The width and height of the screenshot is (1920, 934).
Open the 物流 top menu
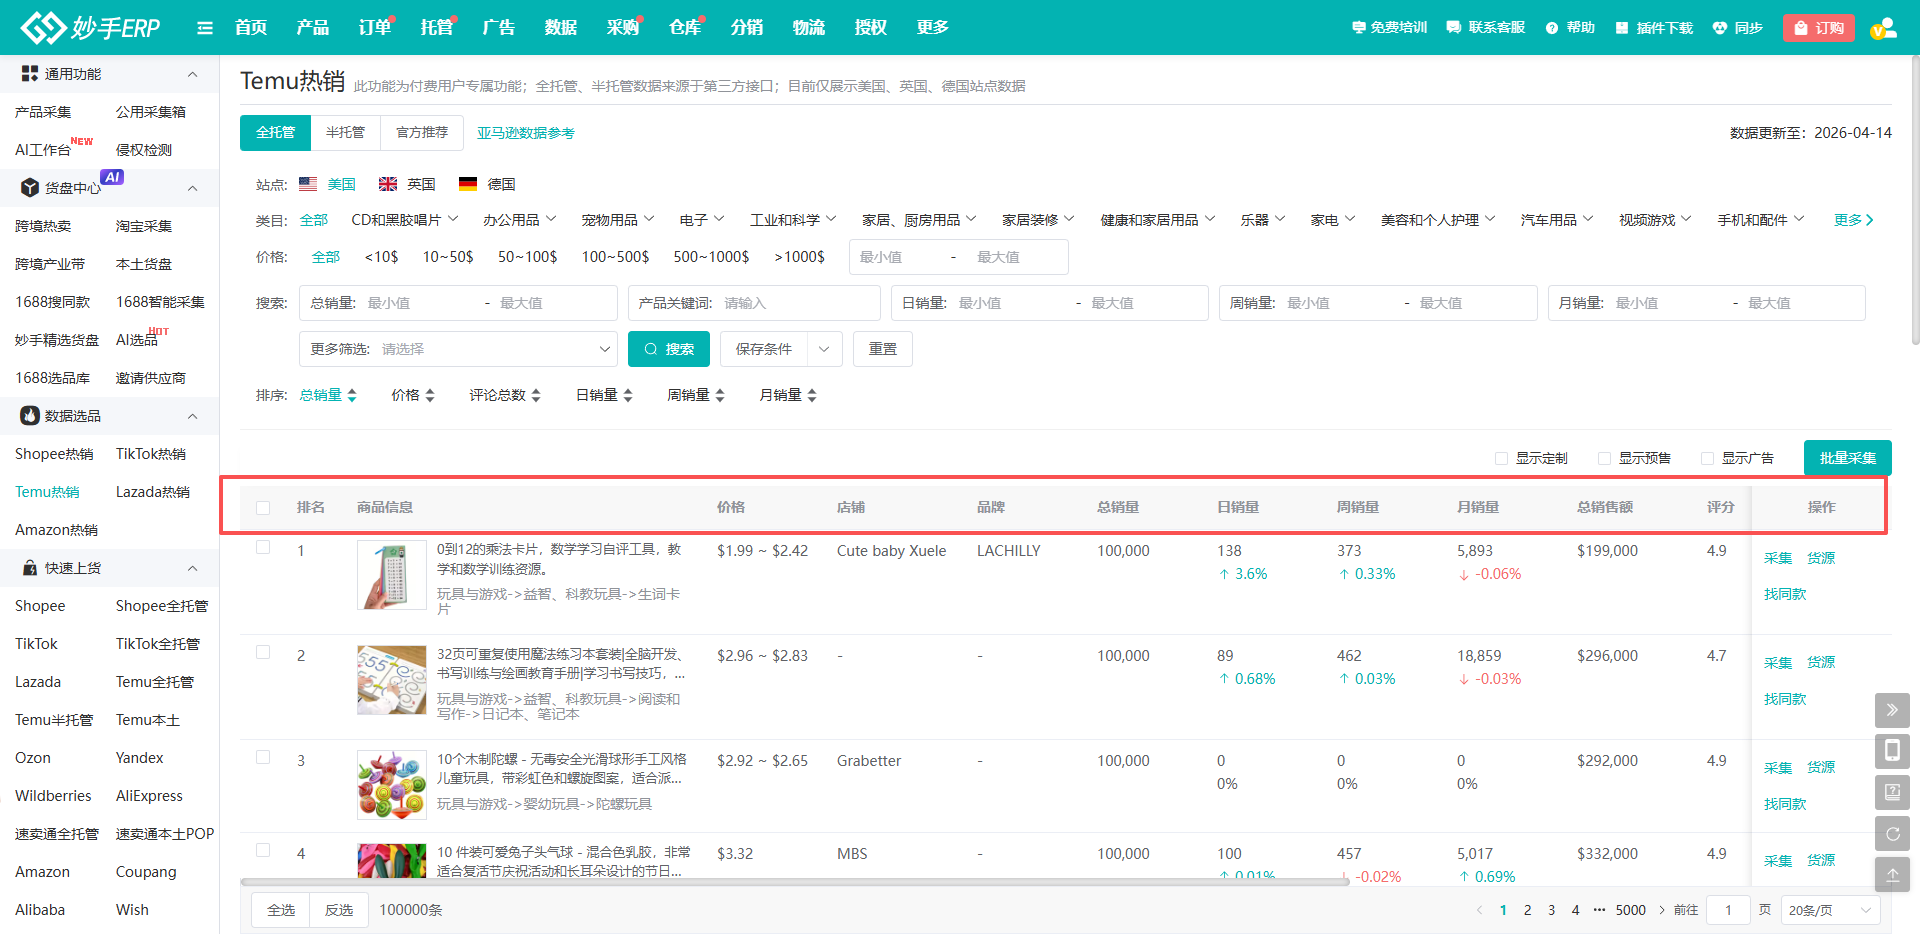coord(809,28)
